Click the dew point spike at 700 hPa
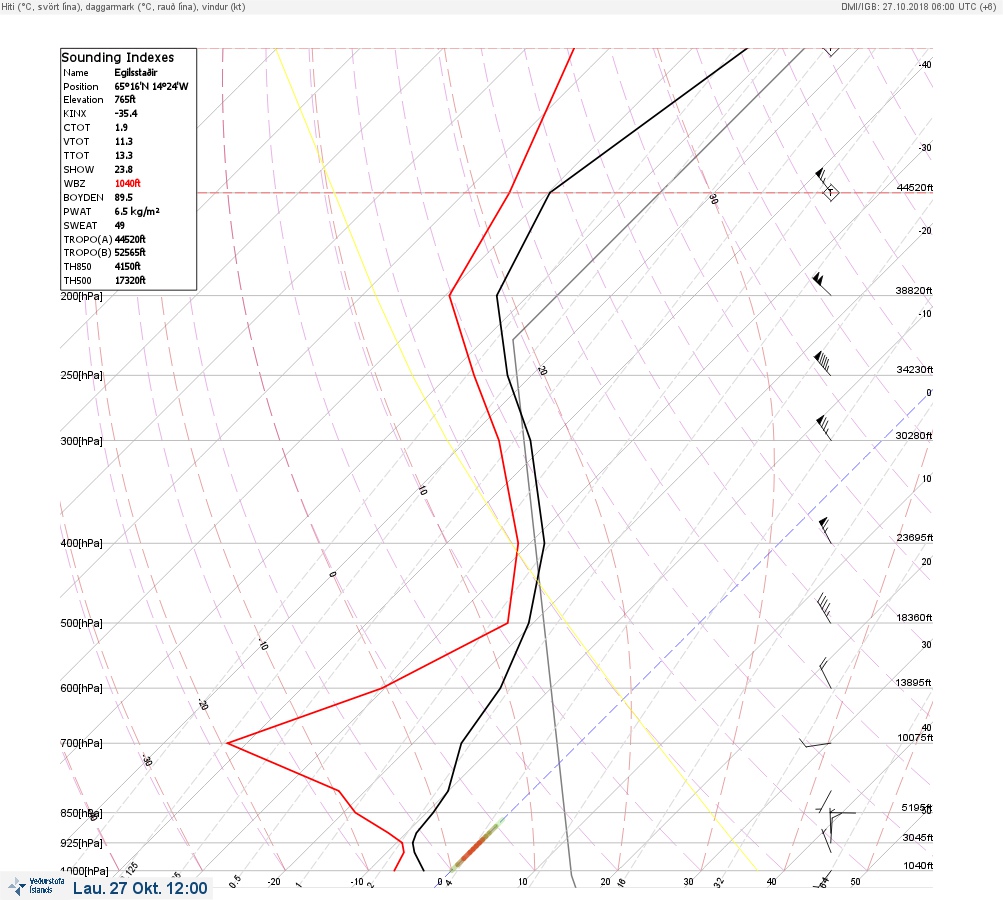This screenshot has height=900, width=1003. click(228, 743)
